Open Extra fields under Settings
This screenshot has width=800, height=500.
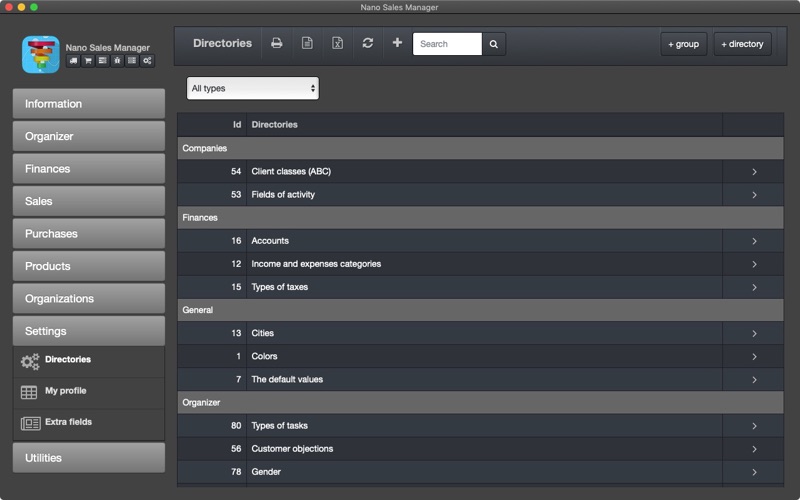(x=89, y=423)
